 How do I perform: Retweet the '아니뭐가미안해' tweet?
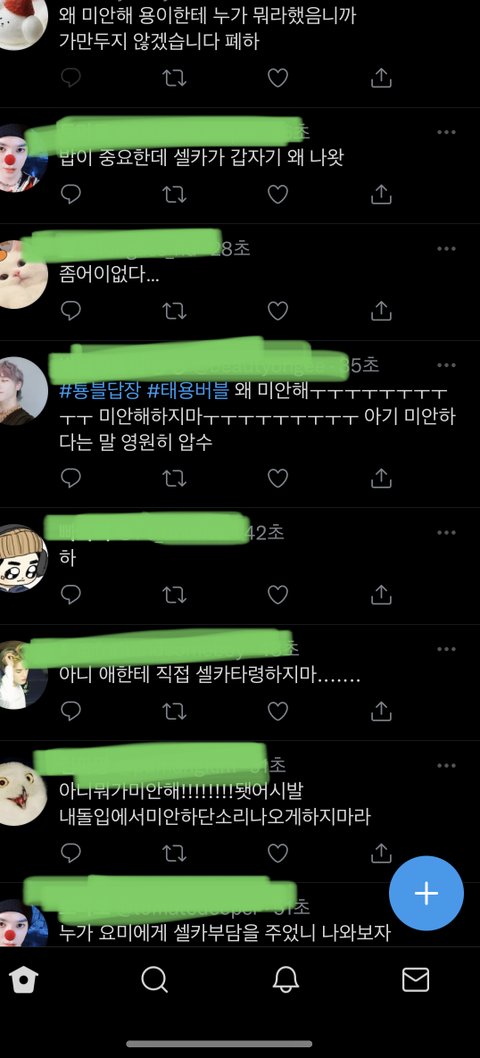pos(174,853)
